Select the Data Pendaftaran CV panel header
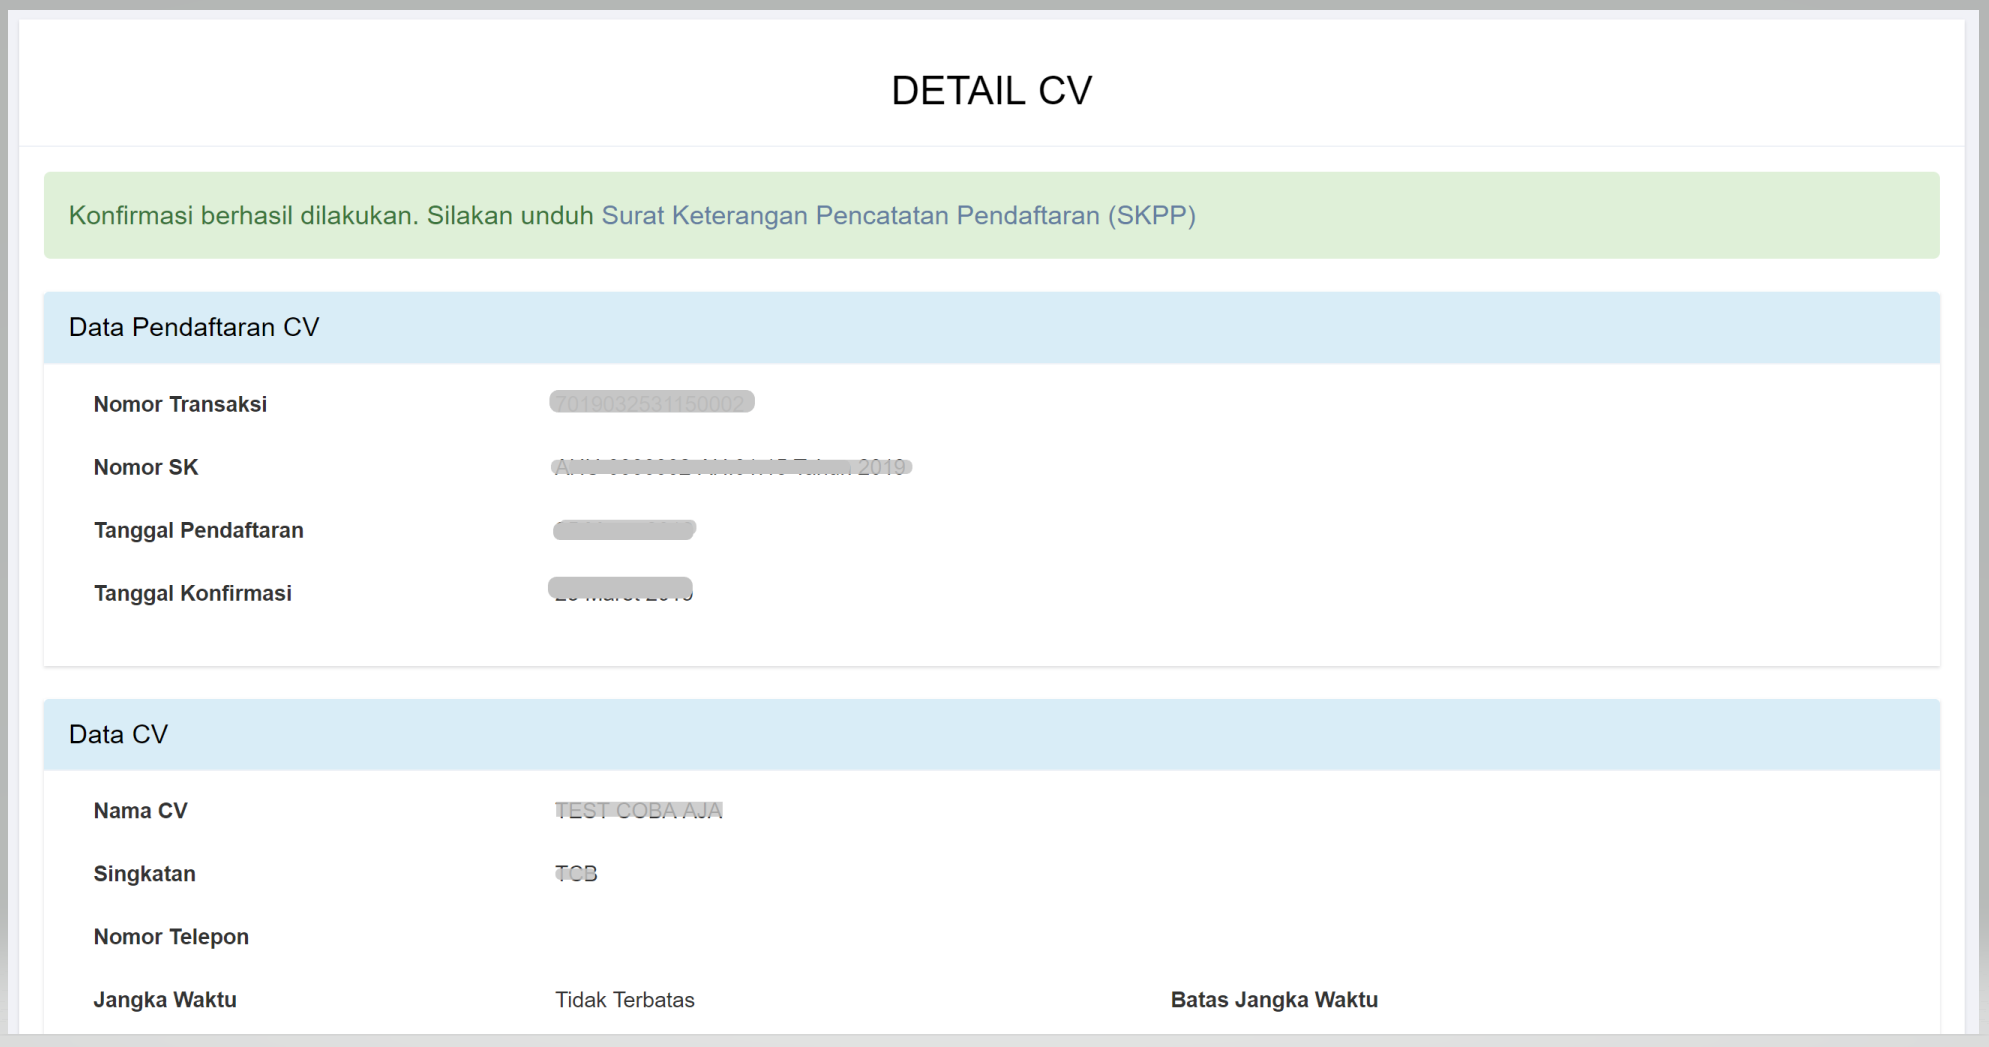Image resolution: width=1989 pixels, height=1047 pixels. coord(194,328)
